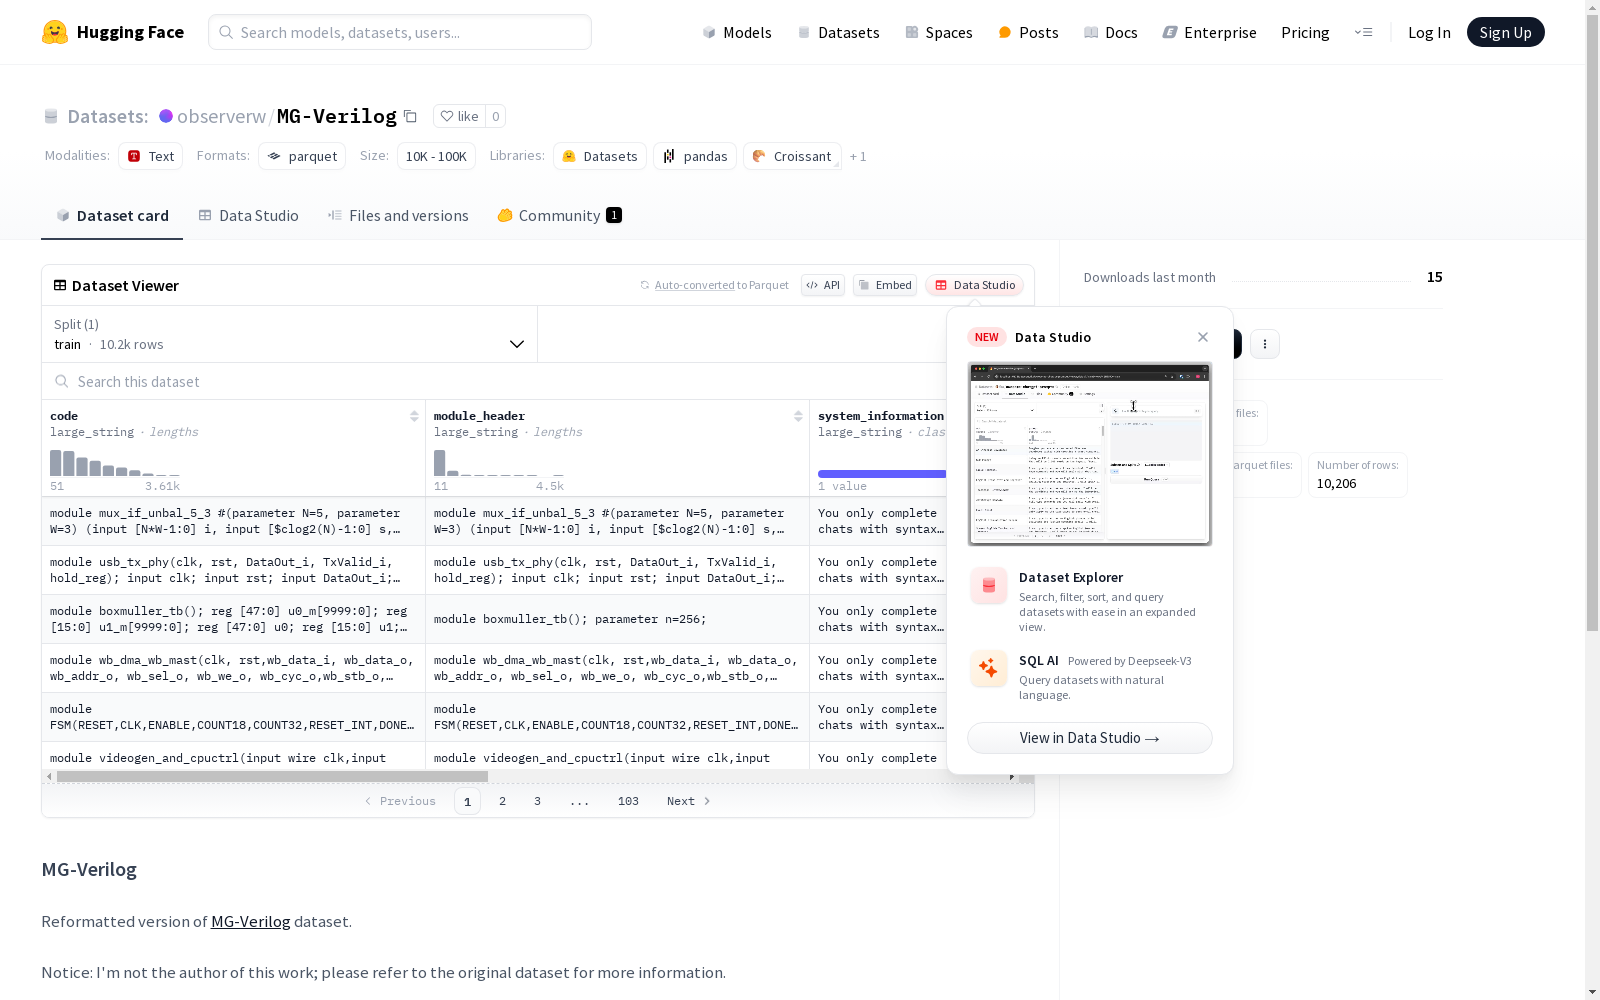Click the code cell for wb_dma_wb_mast
Image resolution: width=1600 pixels, height=1000 pixels.
tap(233, 668)
